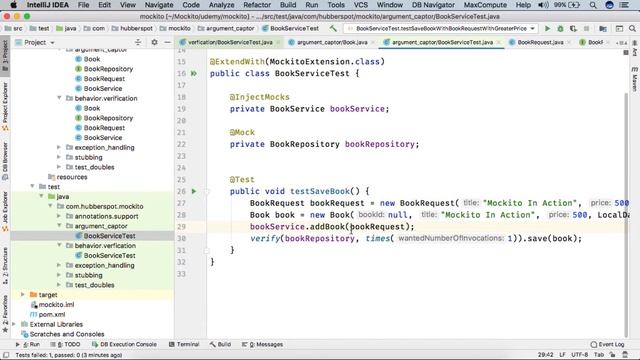This screenshot has height=360, width=640.
Task: Select pom.xml in project tree
Action: click(x=51, y=314)
